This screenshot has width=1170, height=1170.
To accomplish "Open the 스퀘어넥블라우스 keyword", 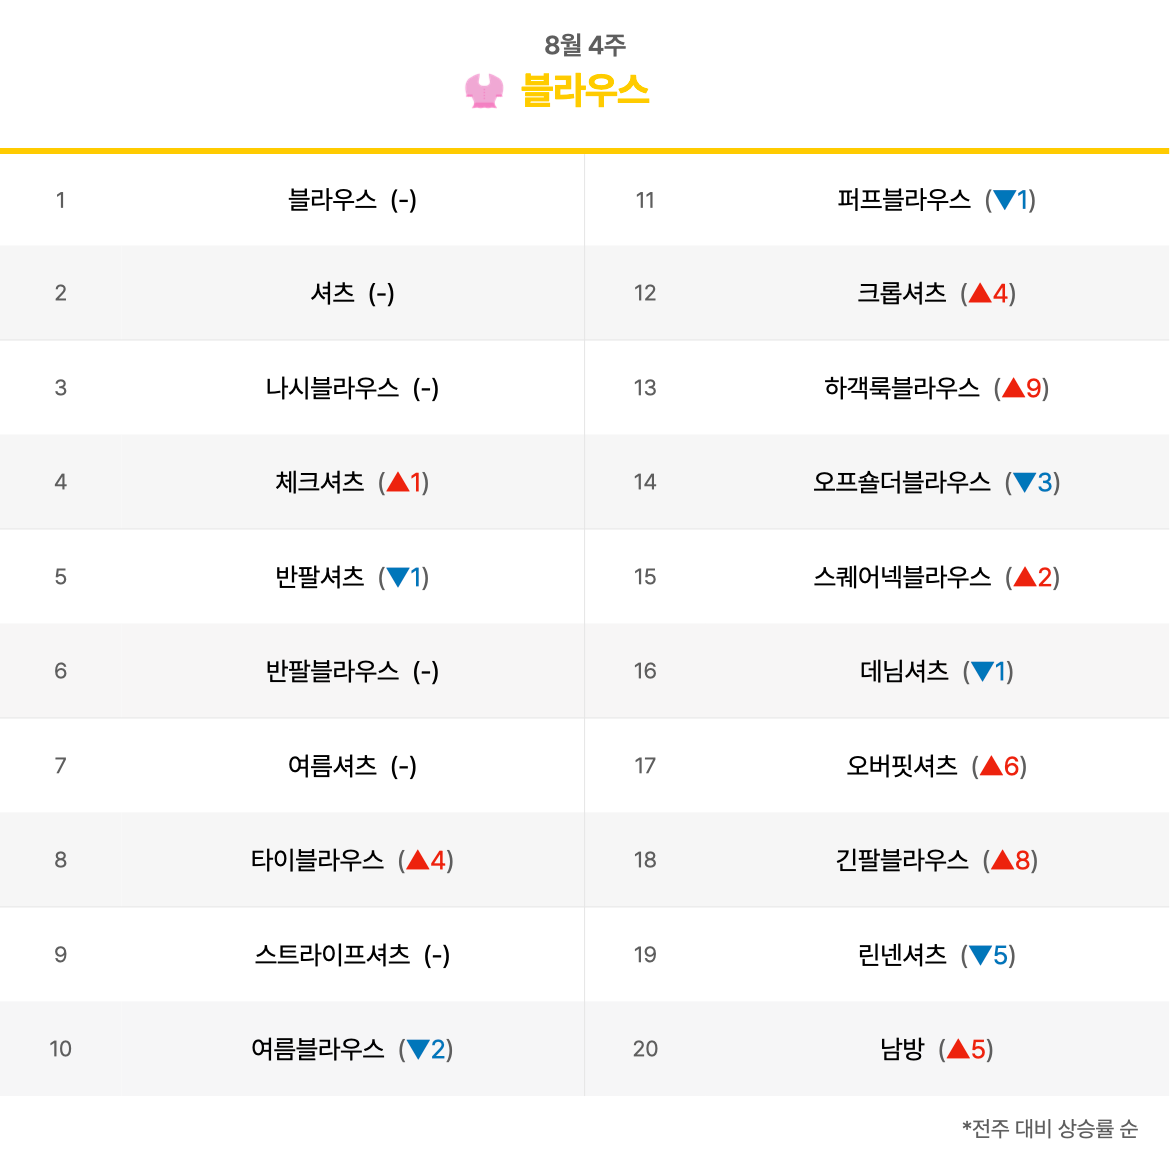I will pos(901,577).
